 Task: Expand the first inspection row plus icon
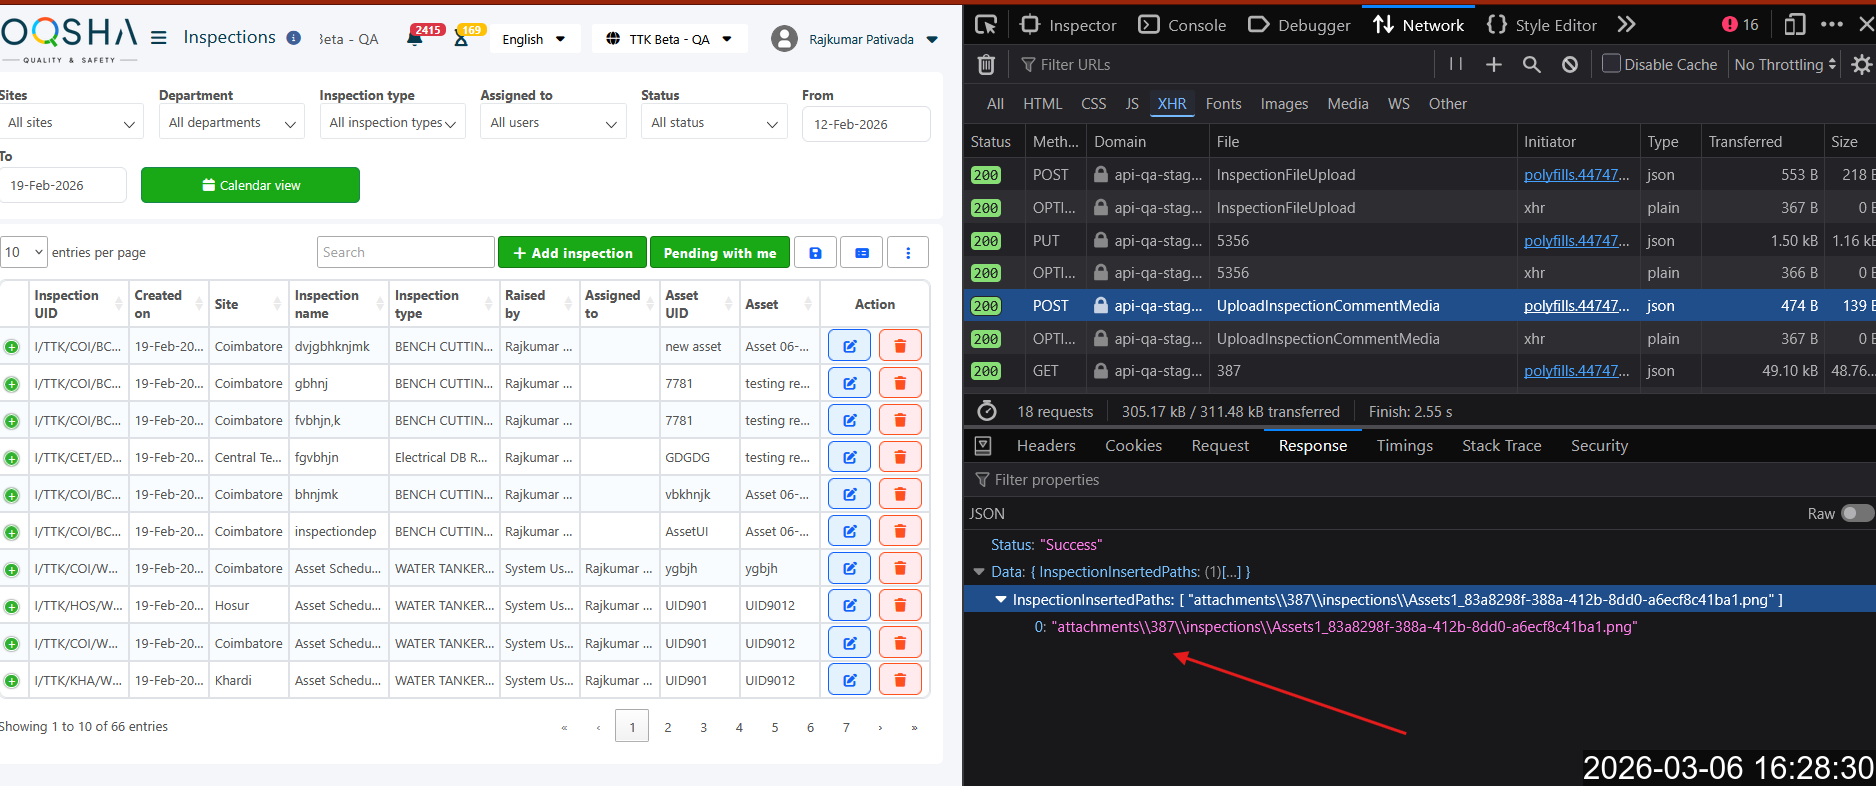click(x=12, y=347)
